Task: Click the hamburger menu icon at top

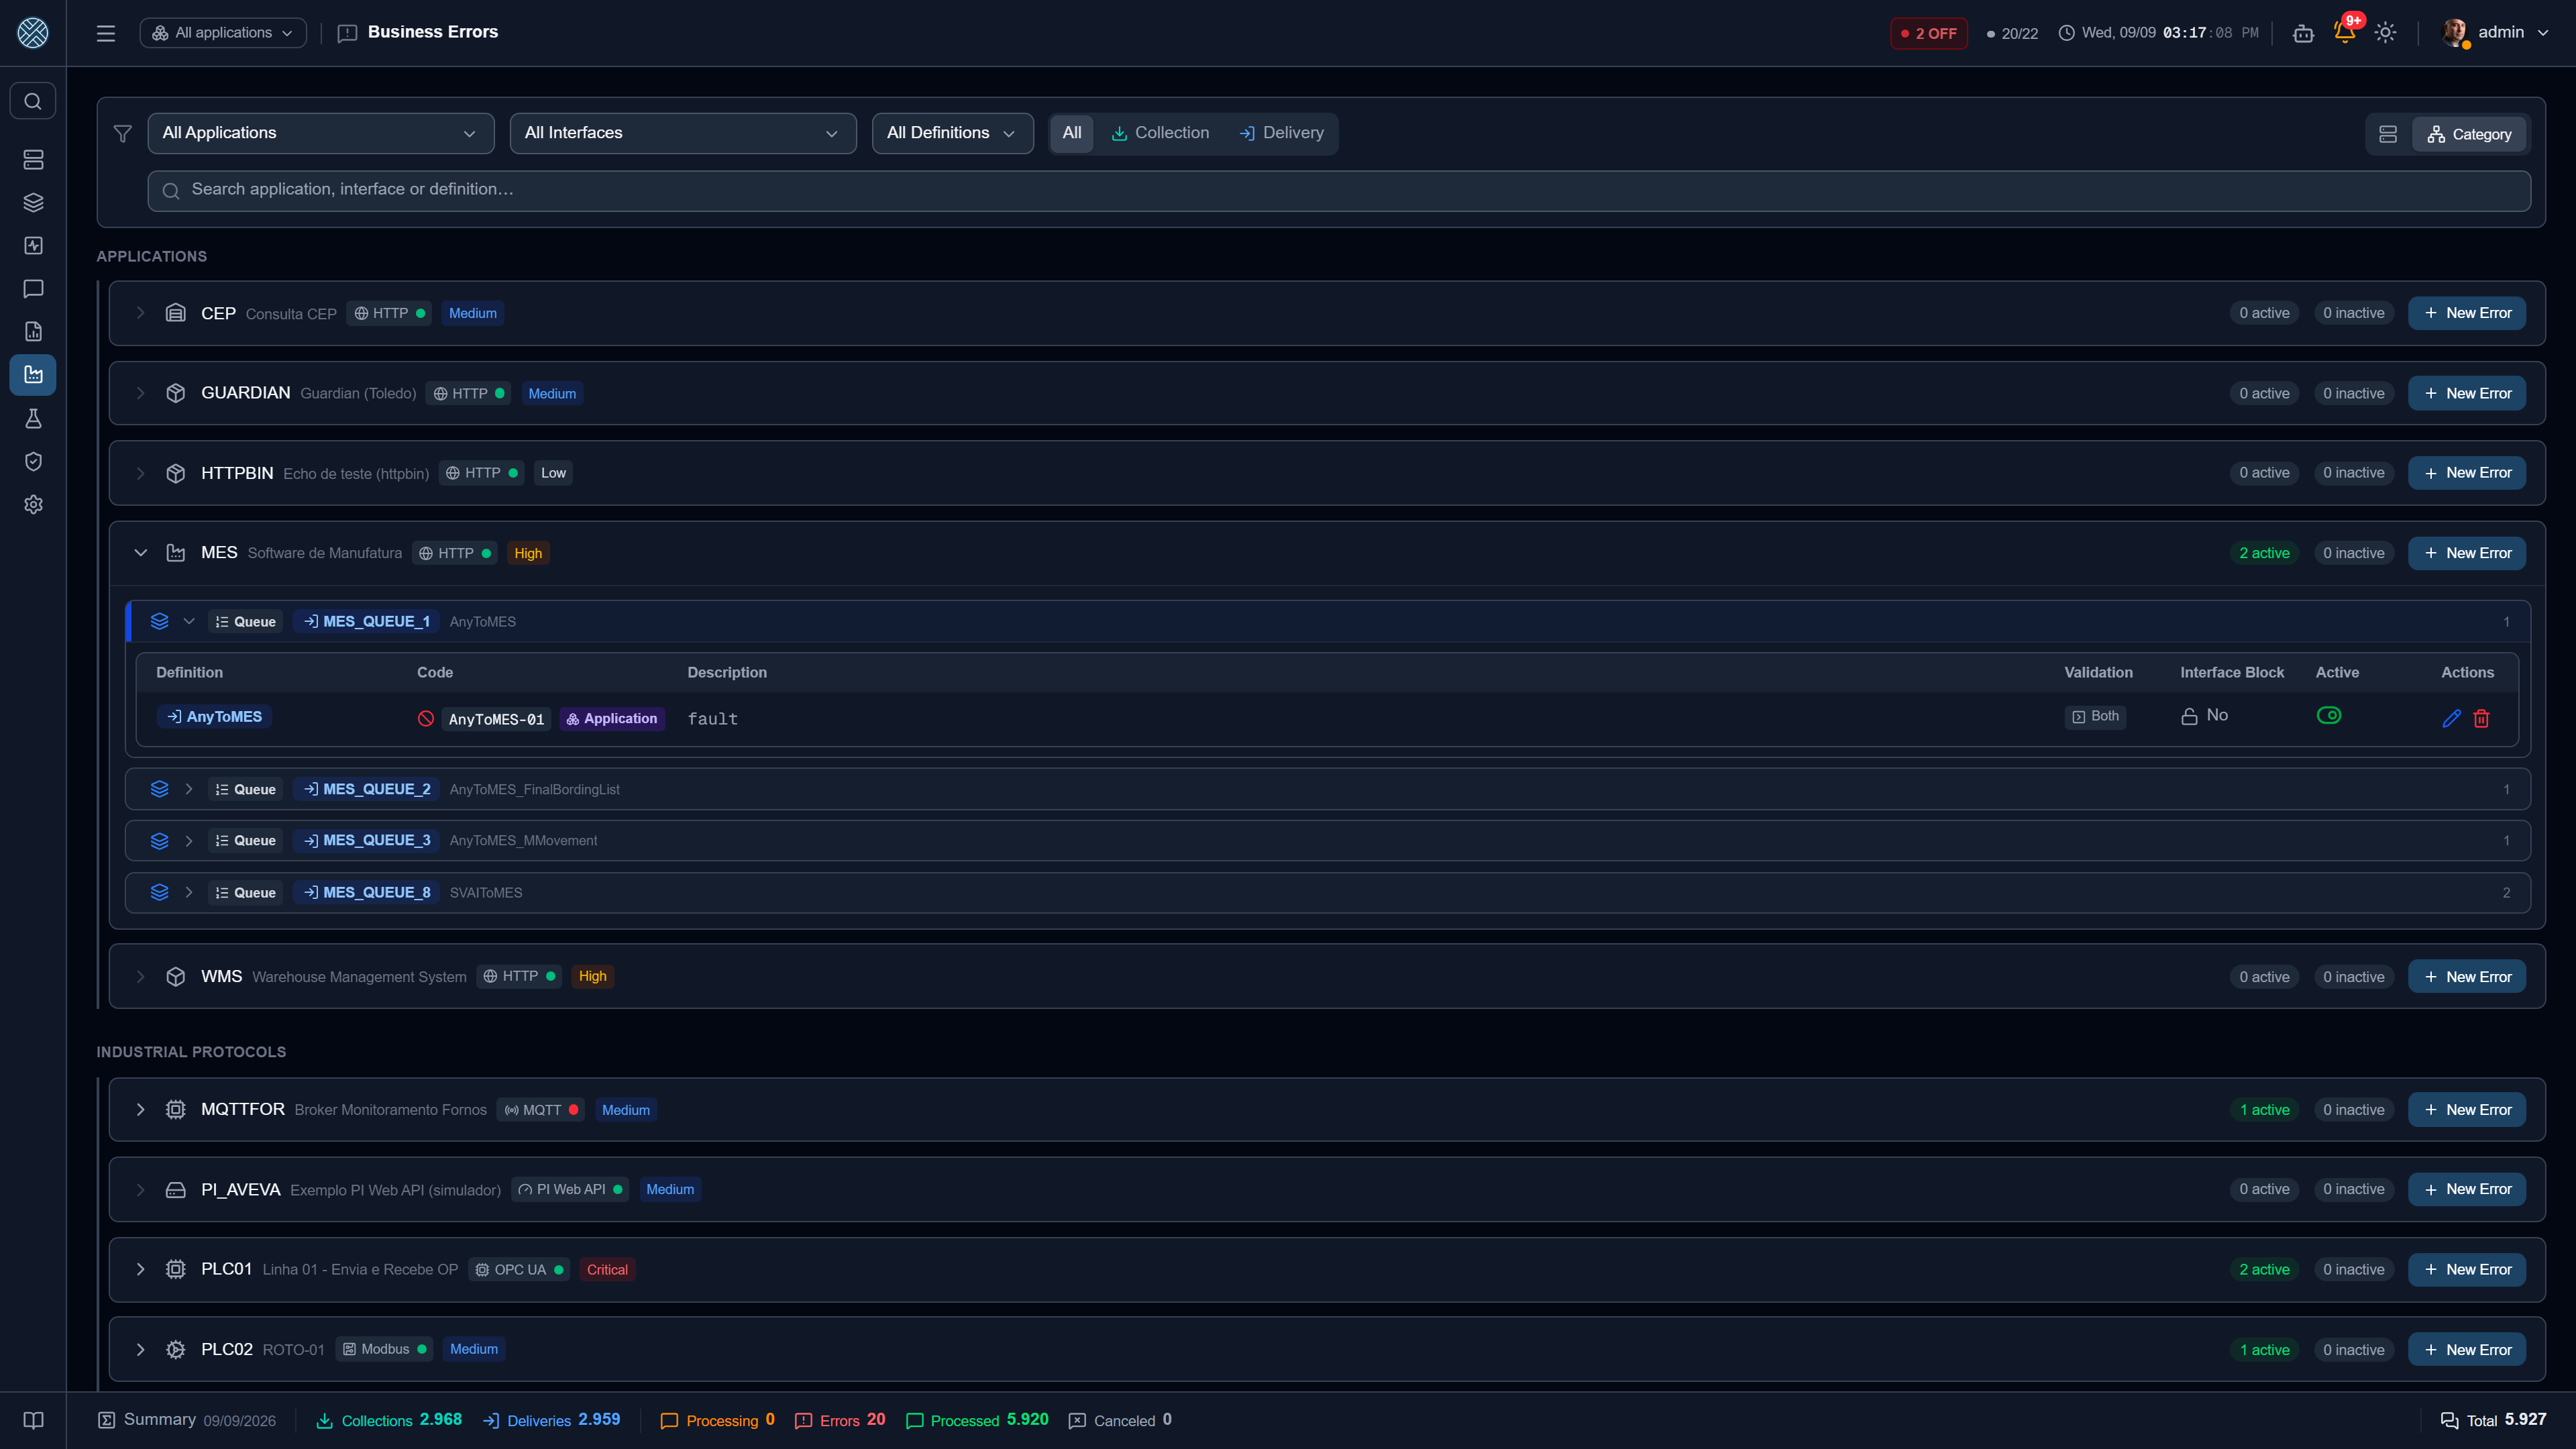Action: click(106, 33)
